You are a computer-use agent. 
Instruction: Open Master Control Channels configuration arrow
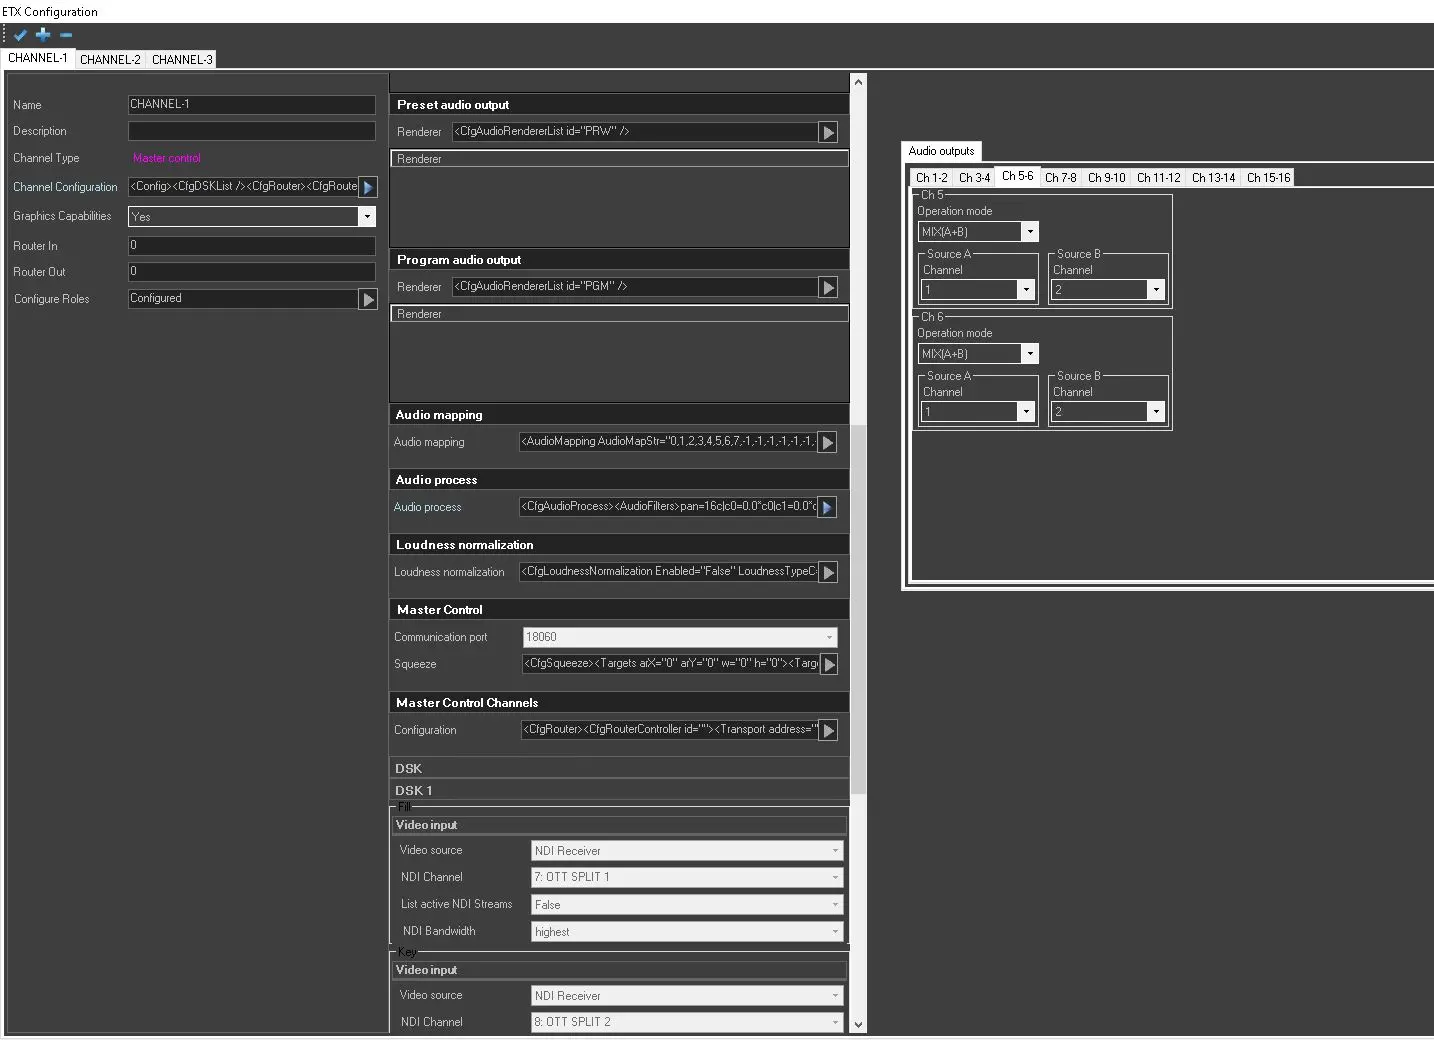click(x=828, y=730)
